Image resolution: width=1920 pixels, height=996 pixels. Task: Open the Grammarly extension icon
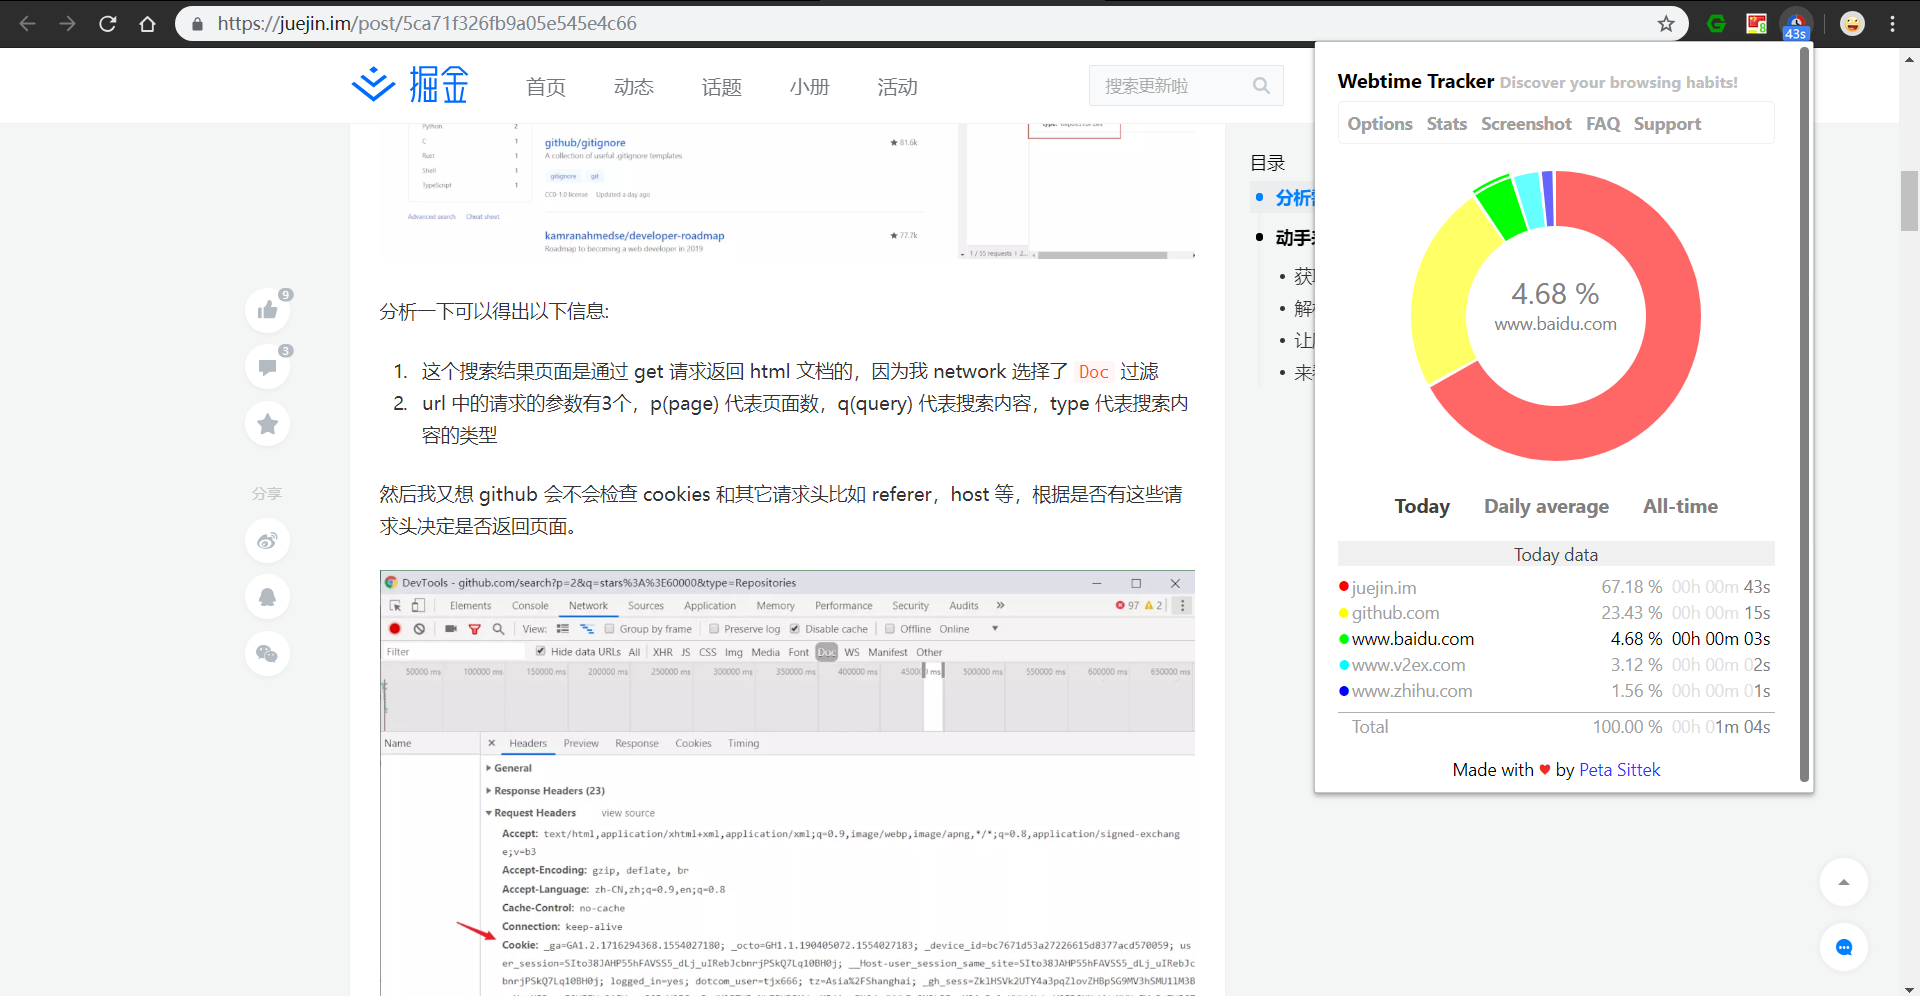click(1717, 23)
